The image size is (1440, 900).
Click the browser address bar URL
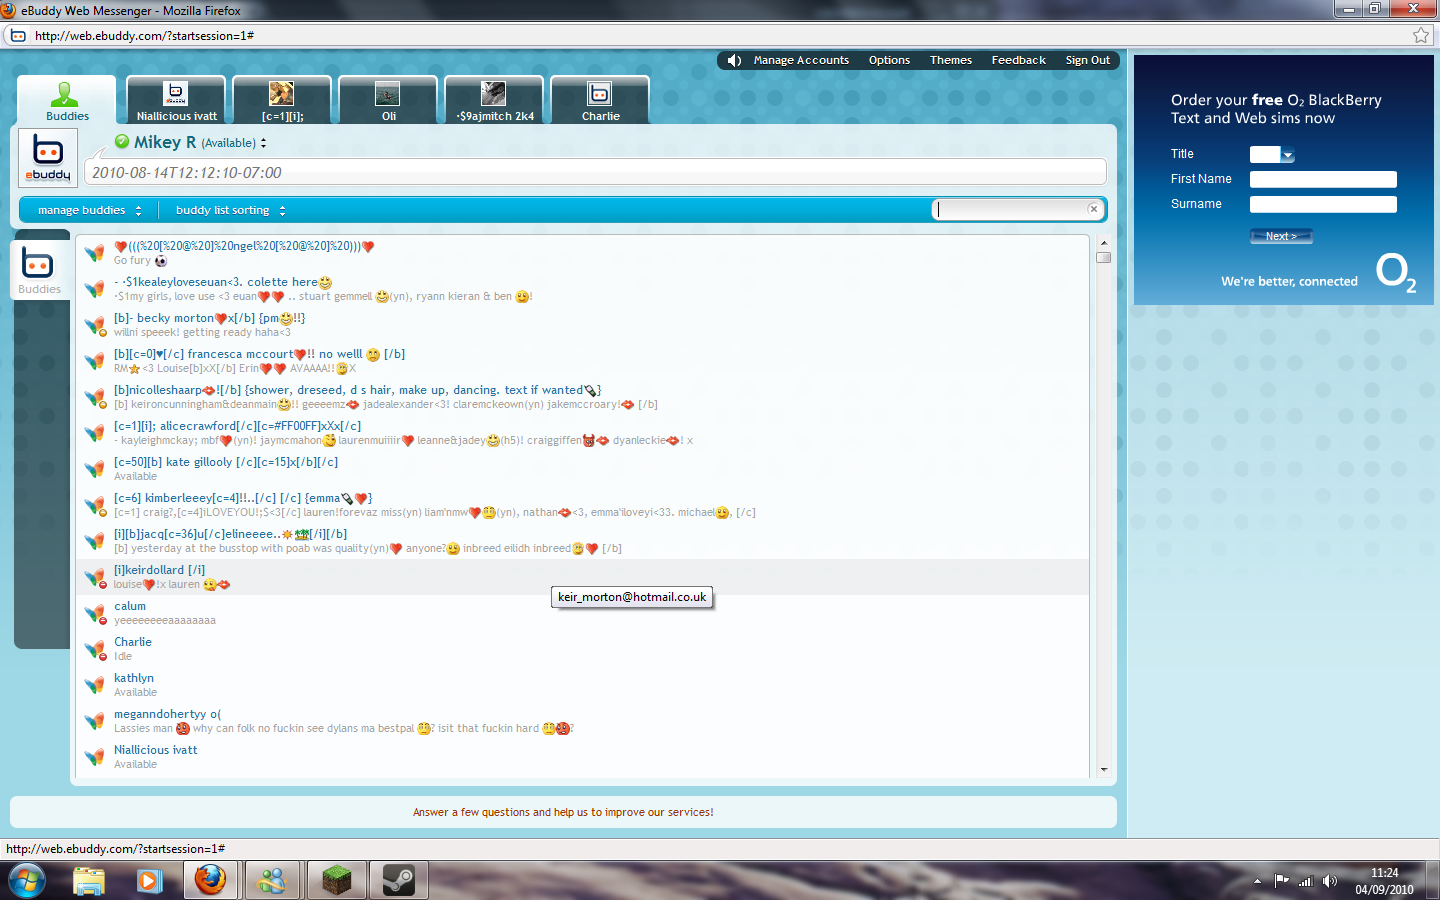[x=144, y=36]
